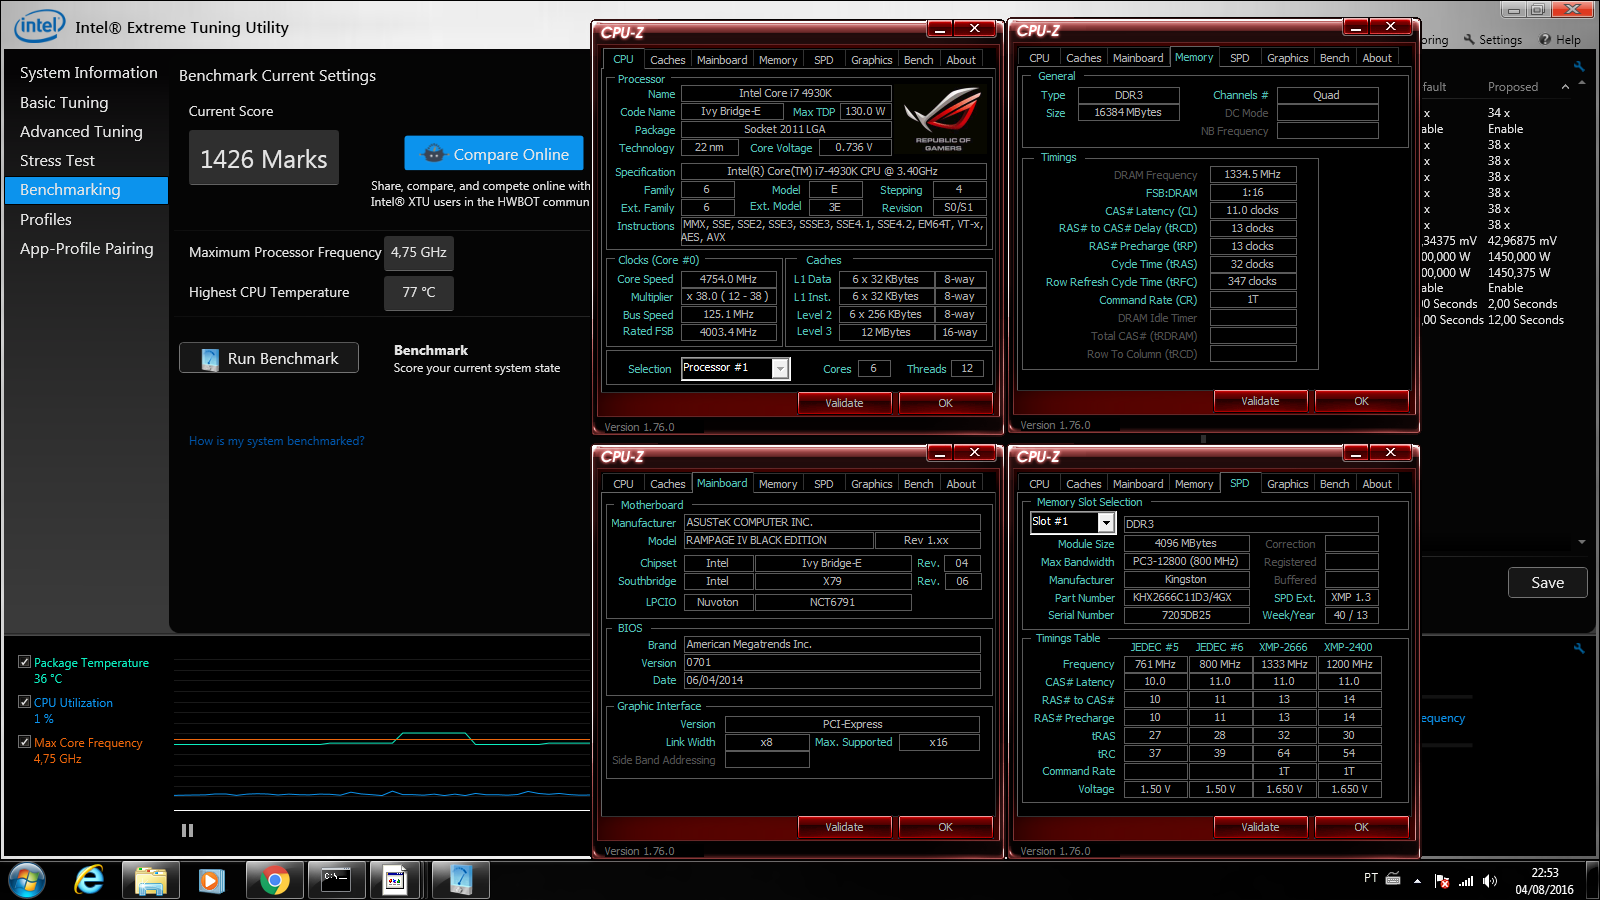Open the XTU Help question mark icon

(1545, 40)
